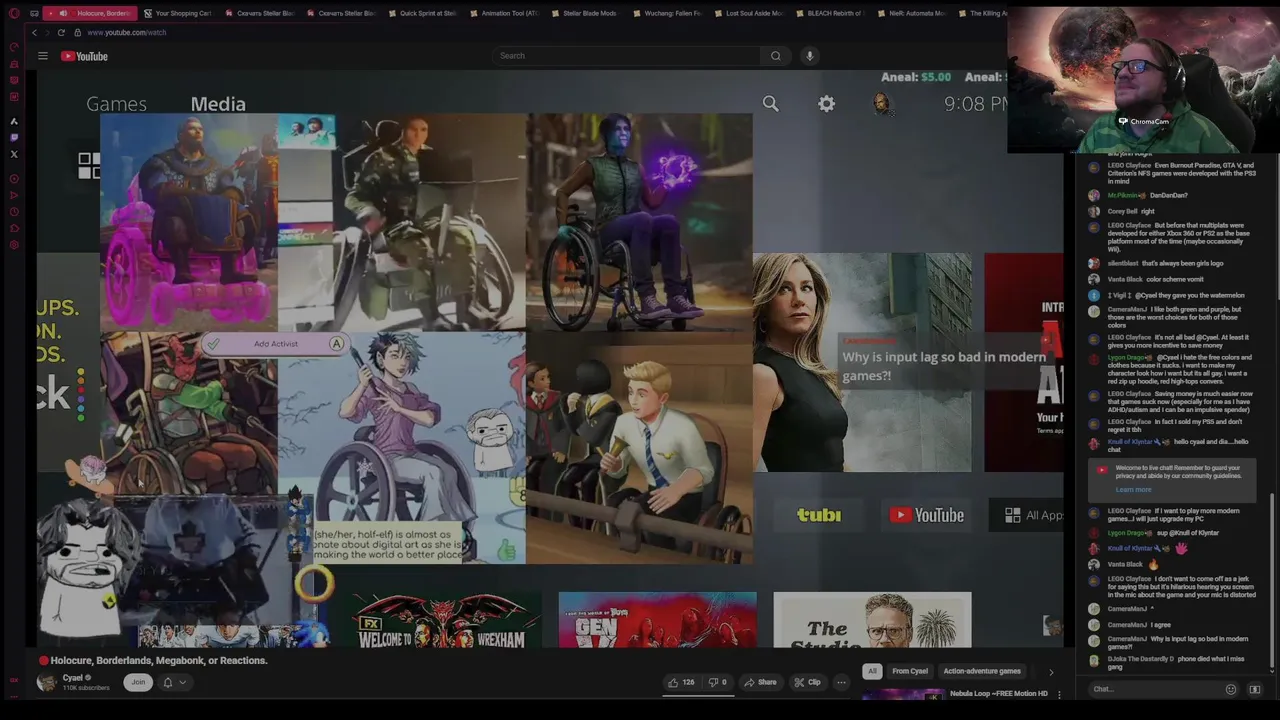Click the browser address bar URL
1280x720 pixels.
pyautogui.click(x=127, y=32)
